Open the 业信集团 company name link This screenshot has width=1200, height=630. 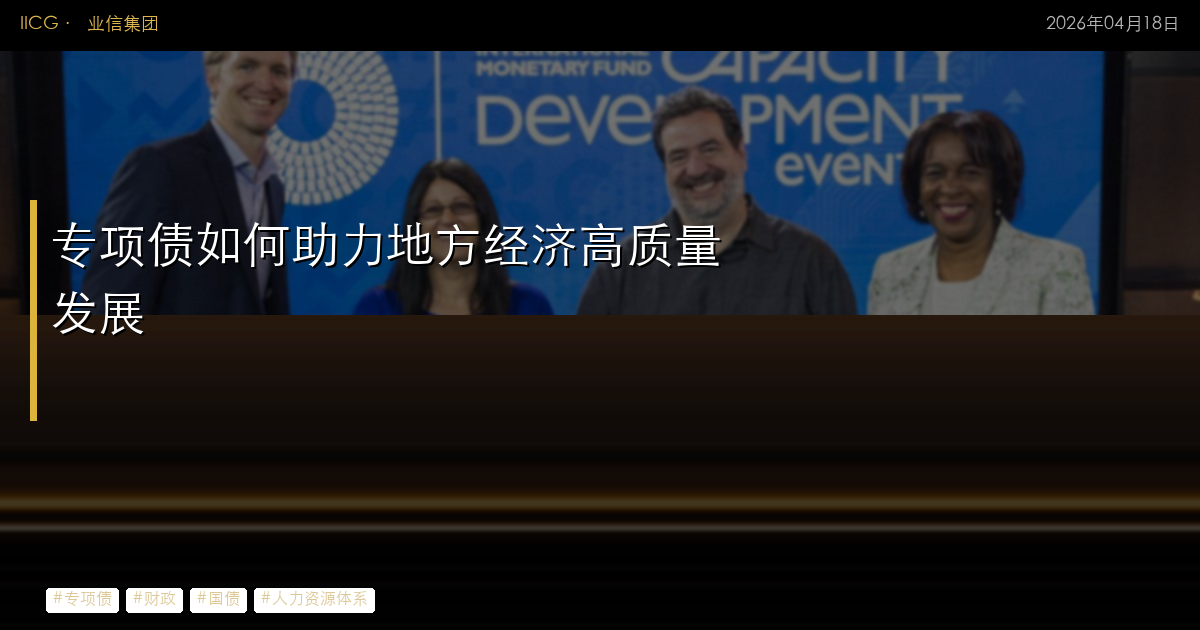(x=123, y=24)
